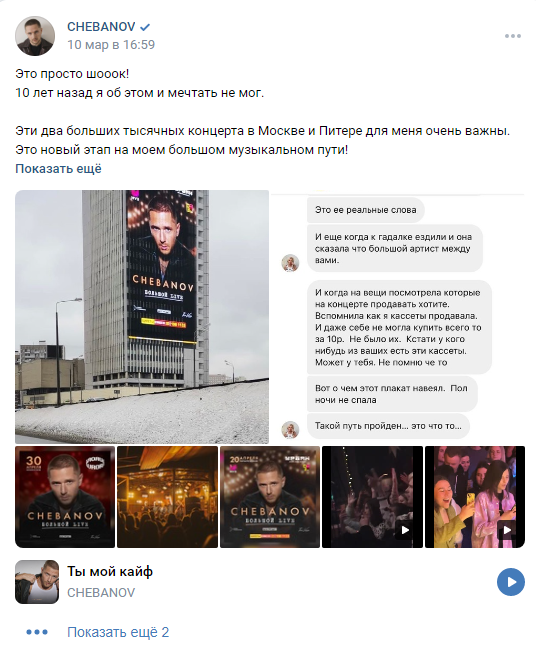Open the 20 April Большой Live poster
The image size is (536, 653).
(x=270, y=497)
